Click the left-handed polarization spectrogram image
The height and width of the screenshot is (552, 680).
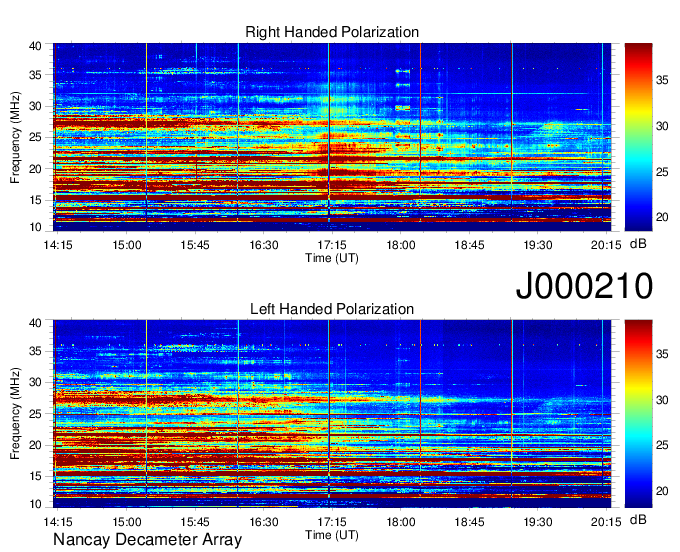click(332, 414)
